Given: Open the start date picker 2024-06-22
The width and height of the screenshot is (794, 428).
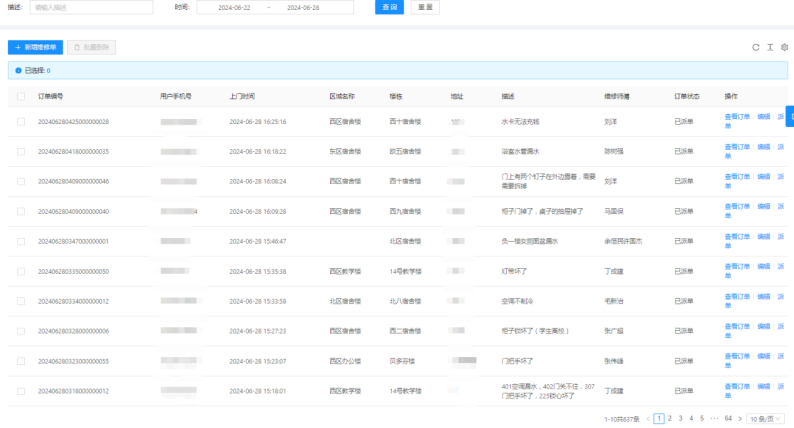Looking at the screenshot, I should point(234,7).
